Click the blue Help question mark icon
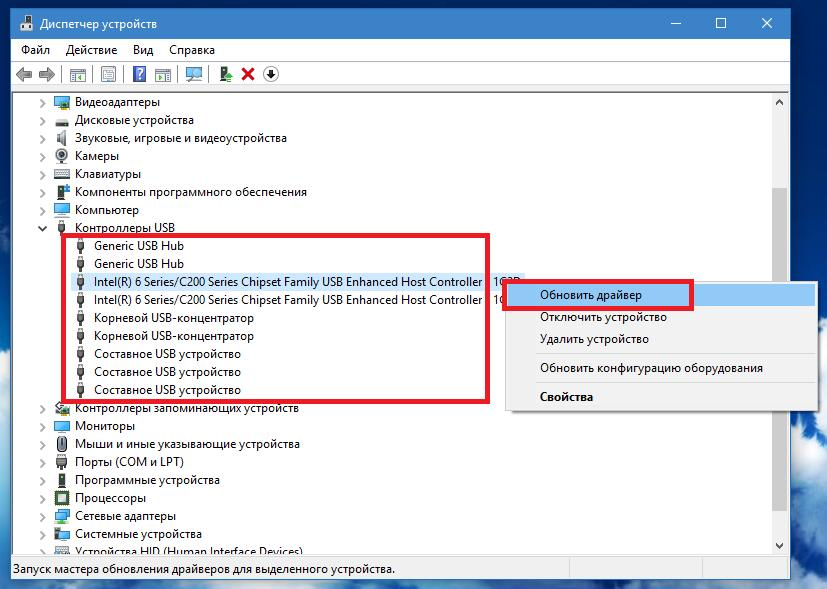 (139, 74)
